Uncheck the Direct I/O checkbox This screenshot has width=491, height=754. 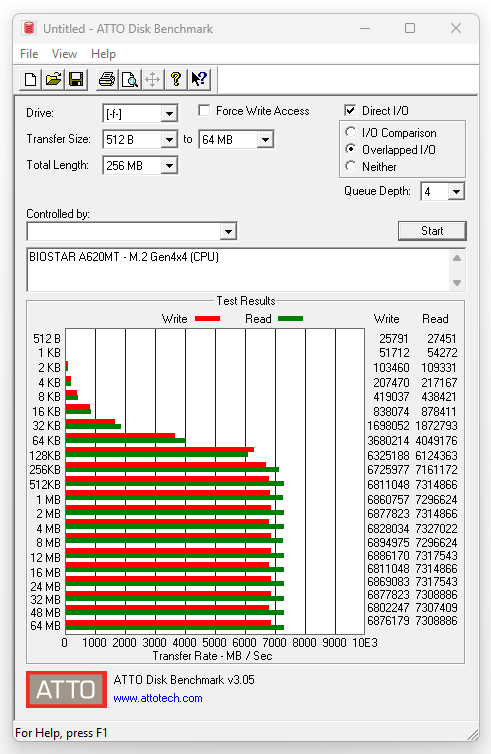pyautogui.click(x=351, y=111)
